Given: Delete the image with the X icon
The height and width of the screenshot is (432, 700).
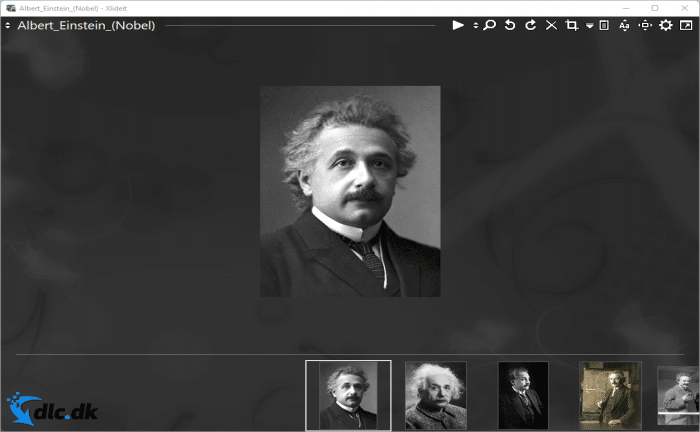Looking at the screenshot, I should tap(551, 25).
